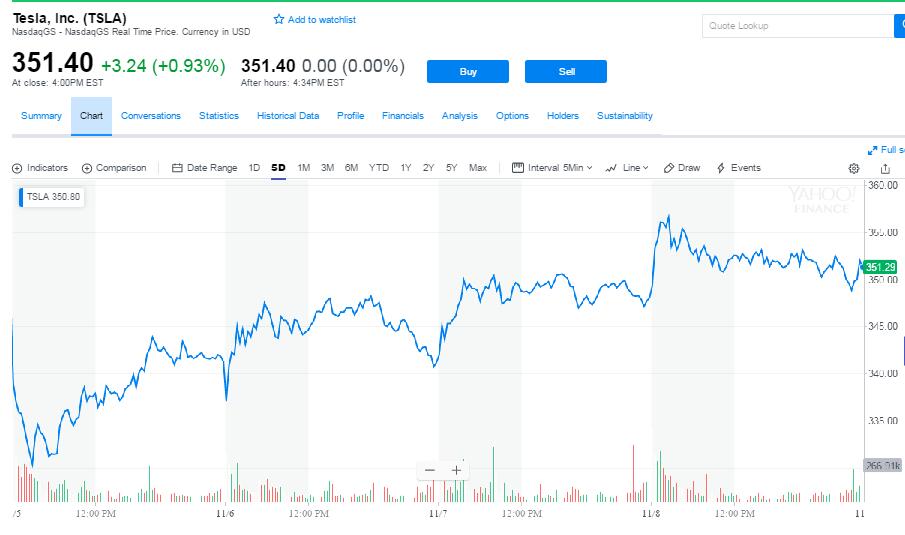The width and height of the screenshot is (905, 535).
Task: Set chart range to YTD
Action: point(379,168)
